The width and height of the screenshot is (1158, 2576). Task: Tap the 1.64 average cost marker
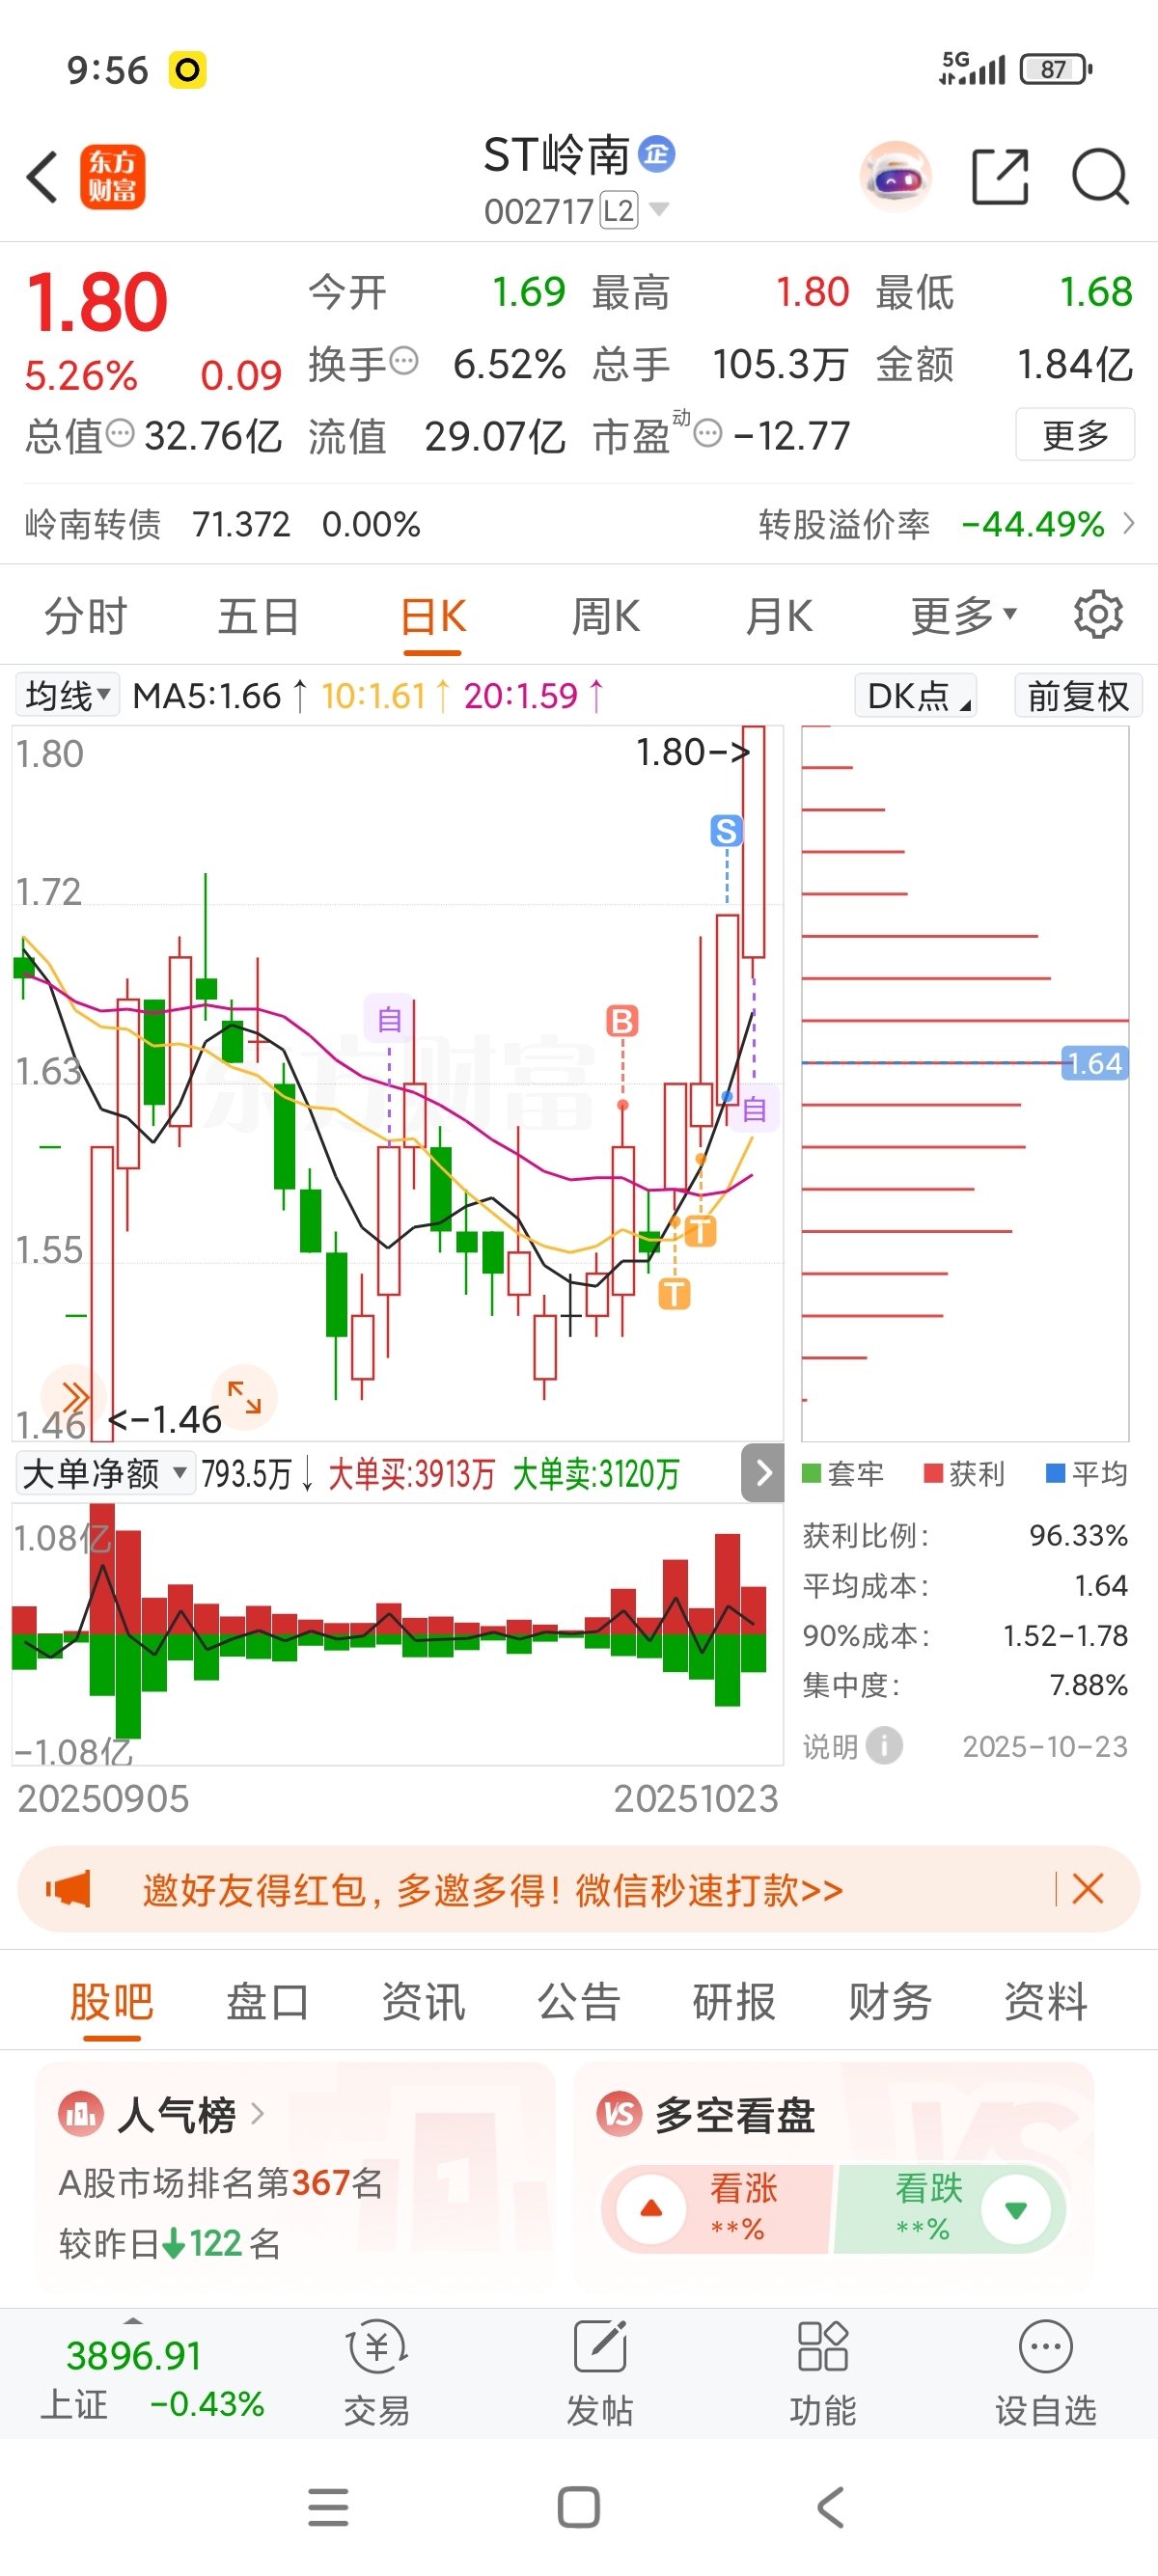coord(1095,1062)
